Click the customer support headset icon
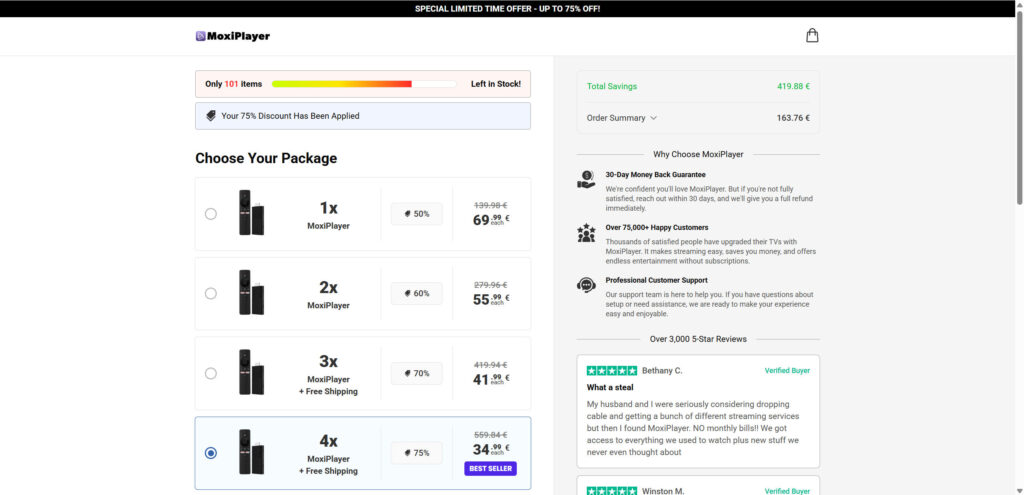The image size is (1024, 495). pyautogui.click(x=586, y=285)
